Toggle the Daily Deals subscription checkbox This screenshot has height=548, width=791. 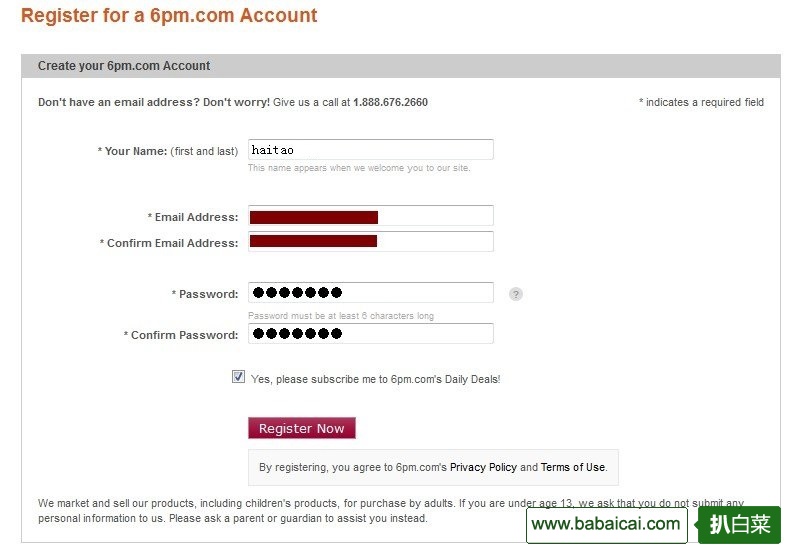pyautogui.click(x=238, y=377)
